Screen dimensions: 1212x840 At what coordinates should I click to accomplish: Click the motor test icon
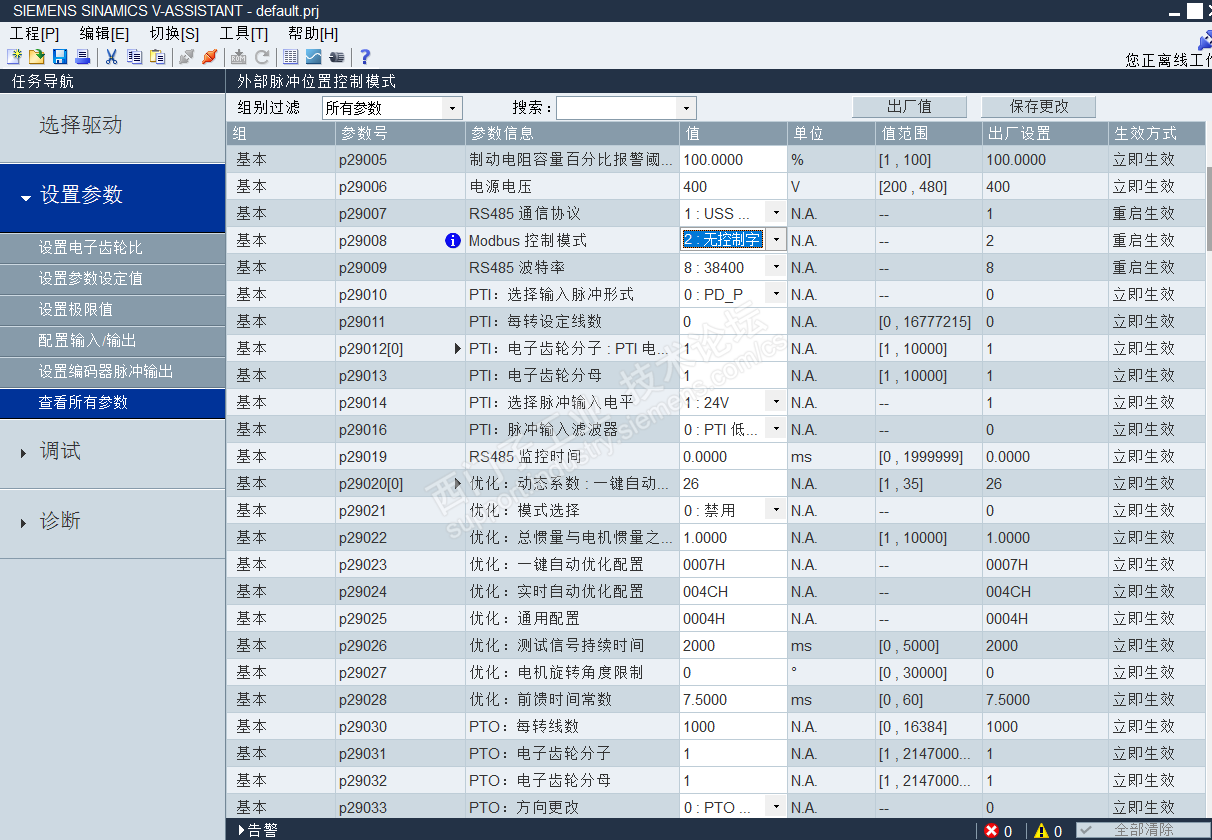click(x=337, y=57)
